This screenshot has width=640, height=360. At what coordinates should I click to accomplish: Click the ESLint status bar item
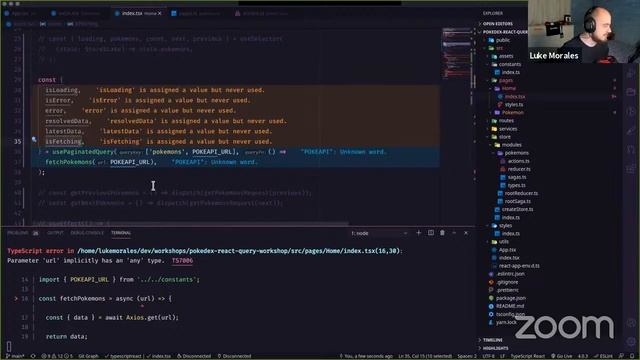[604, 356]
